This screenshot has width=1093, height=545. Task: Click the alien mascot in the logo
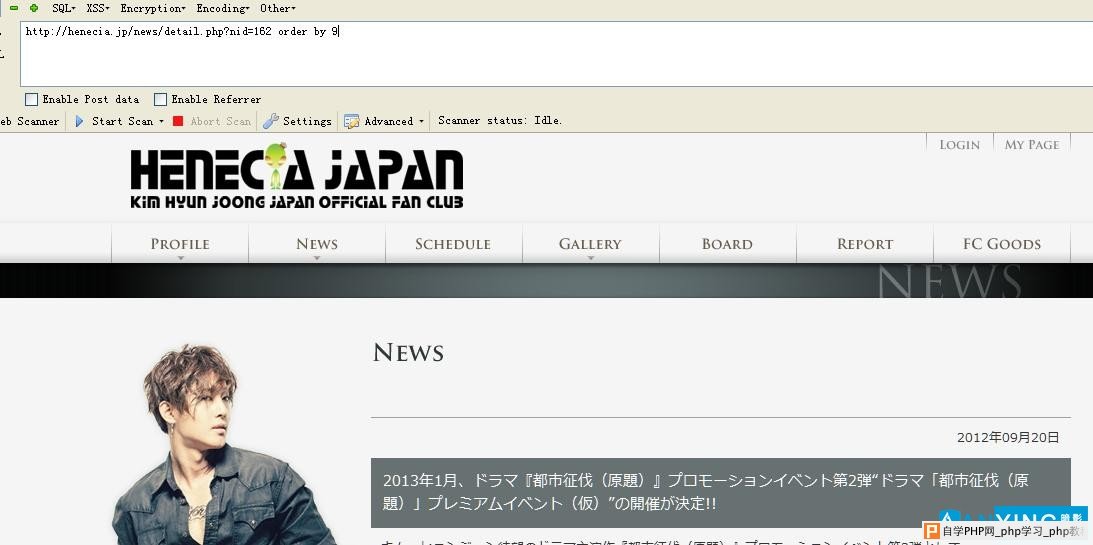click(x=275, y=165)
